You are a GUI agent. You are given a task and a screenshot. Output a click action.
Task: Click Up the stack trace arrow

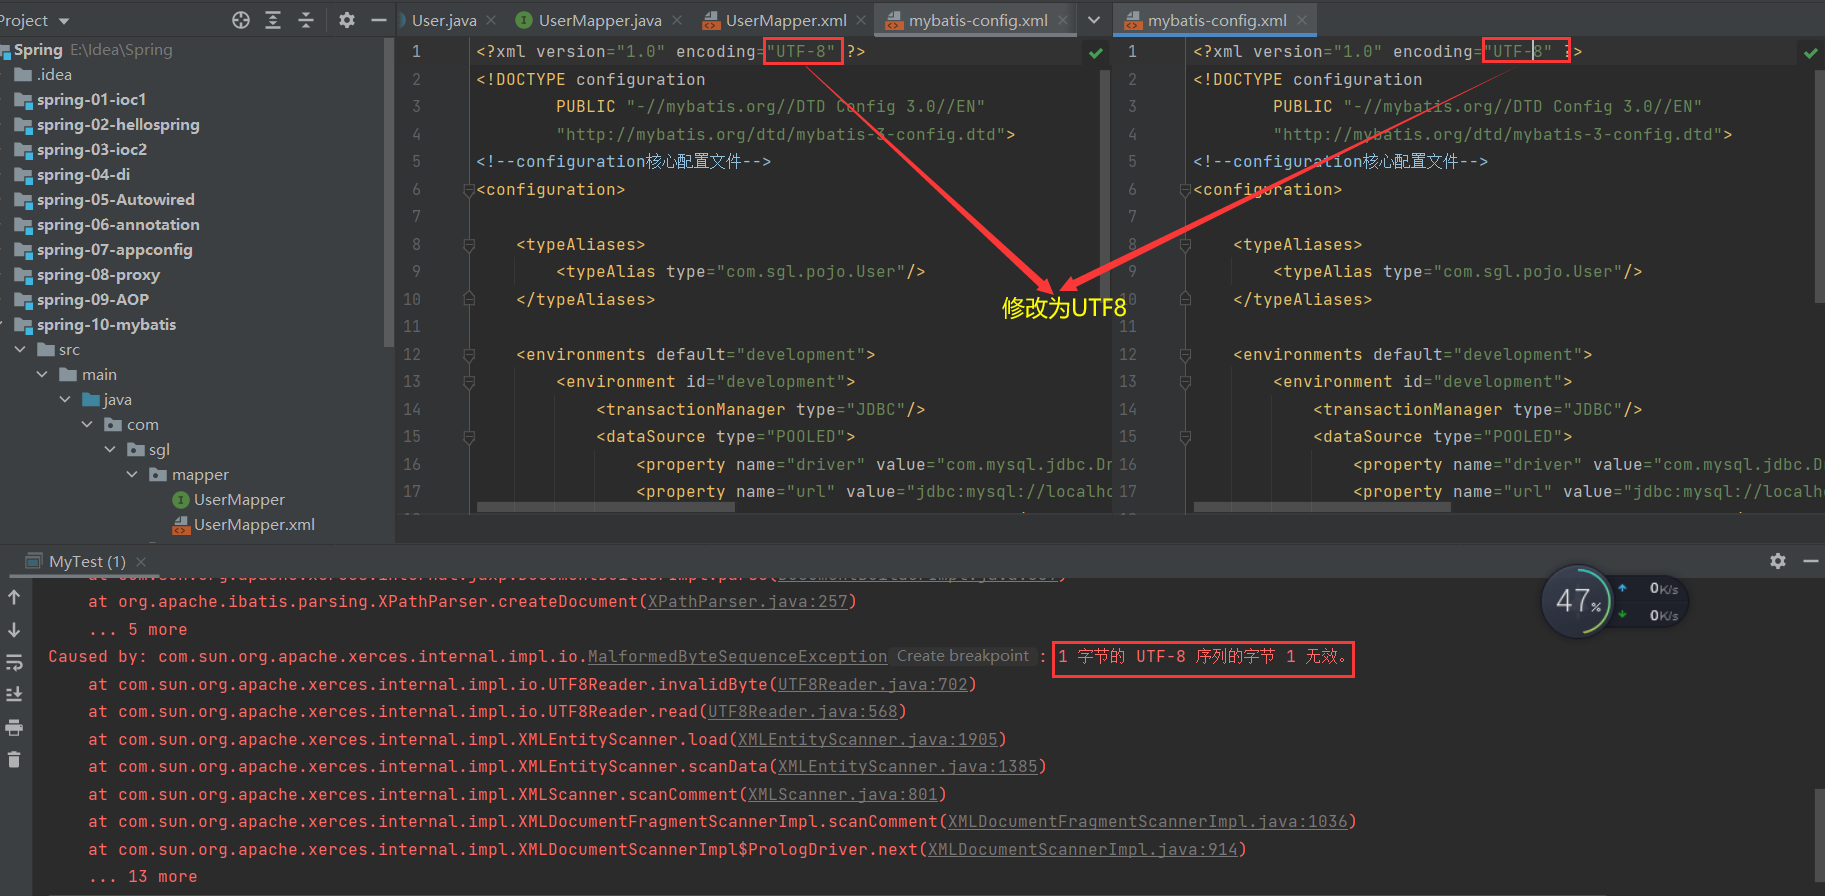[14, 597]
